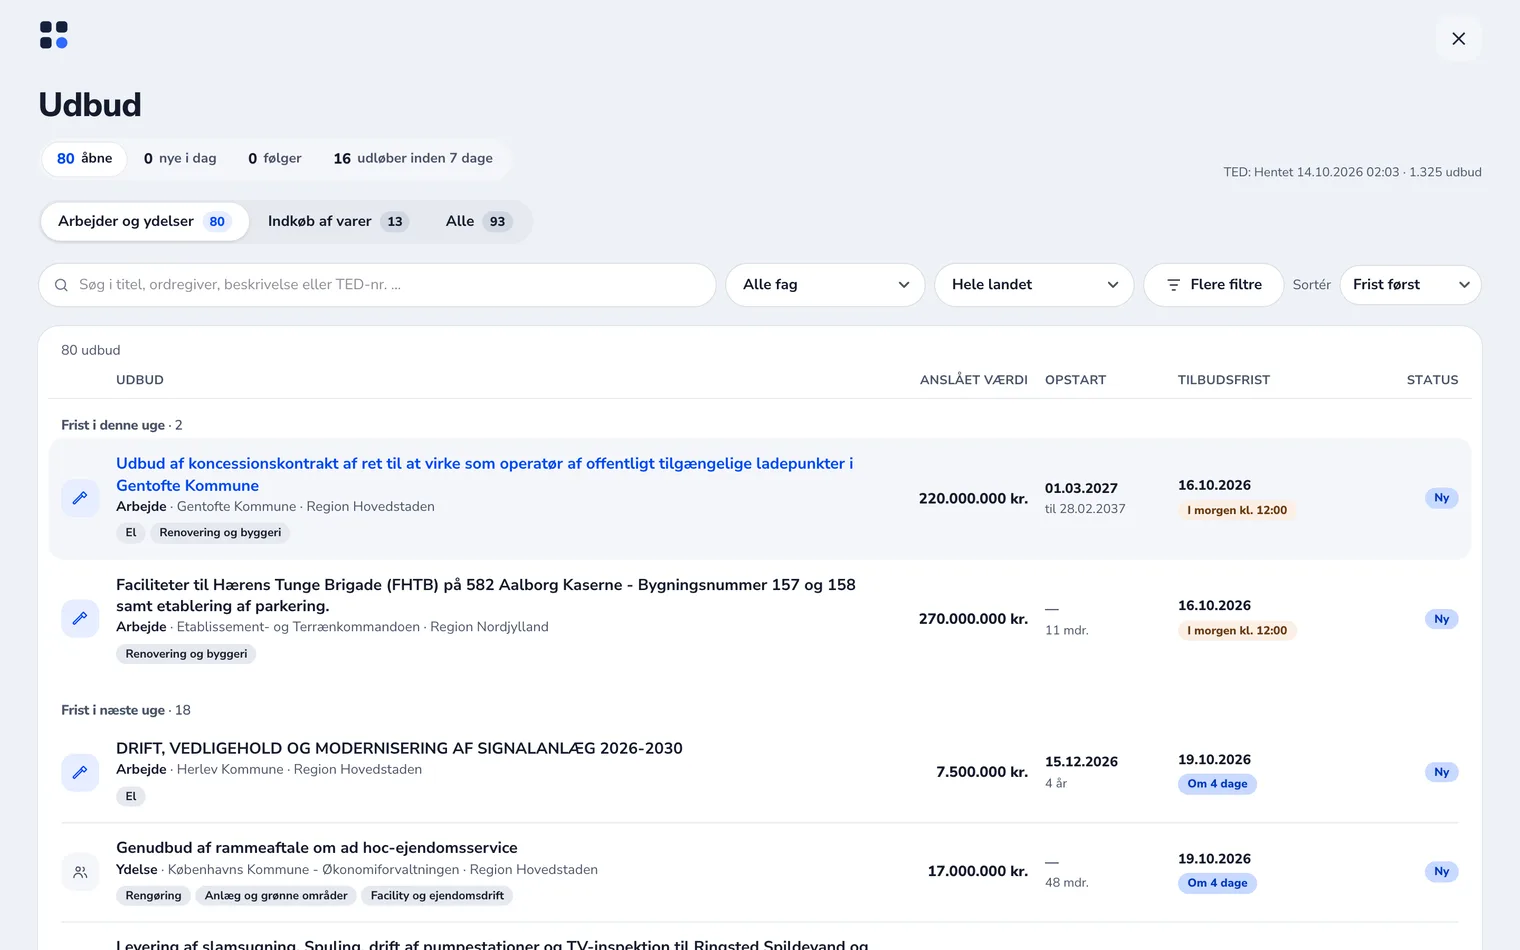Open the Genudbud af rammeaftale tender
The height and width of the screenshot is (950, 1520).
pyautogui.click(x=317, y=847)
